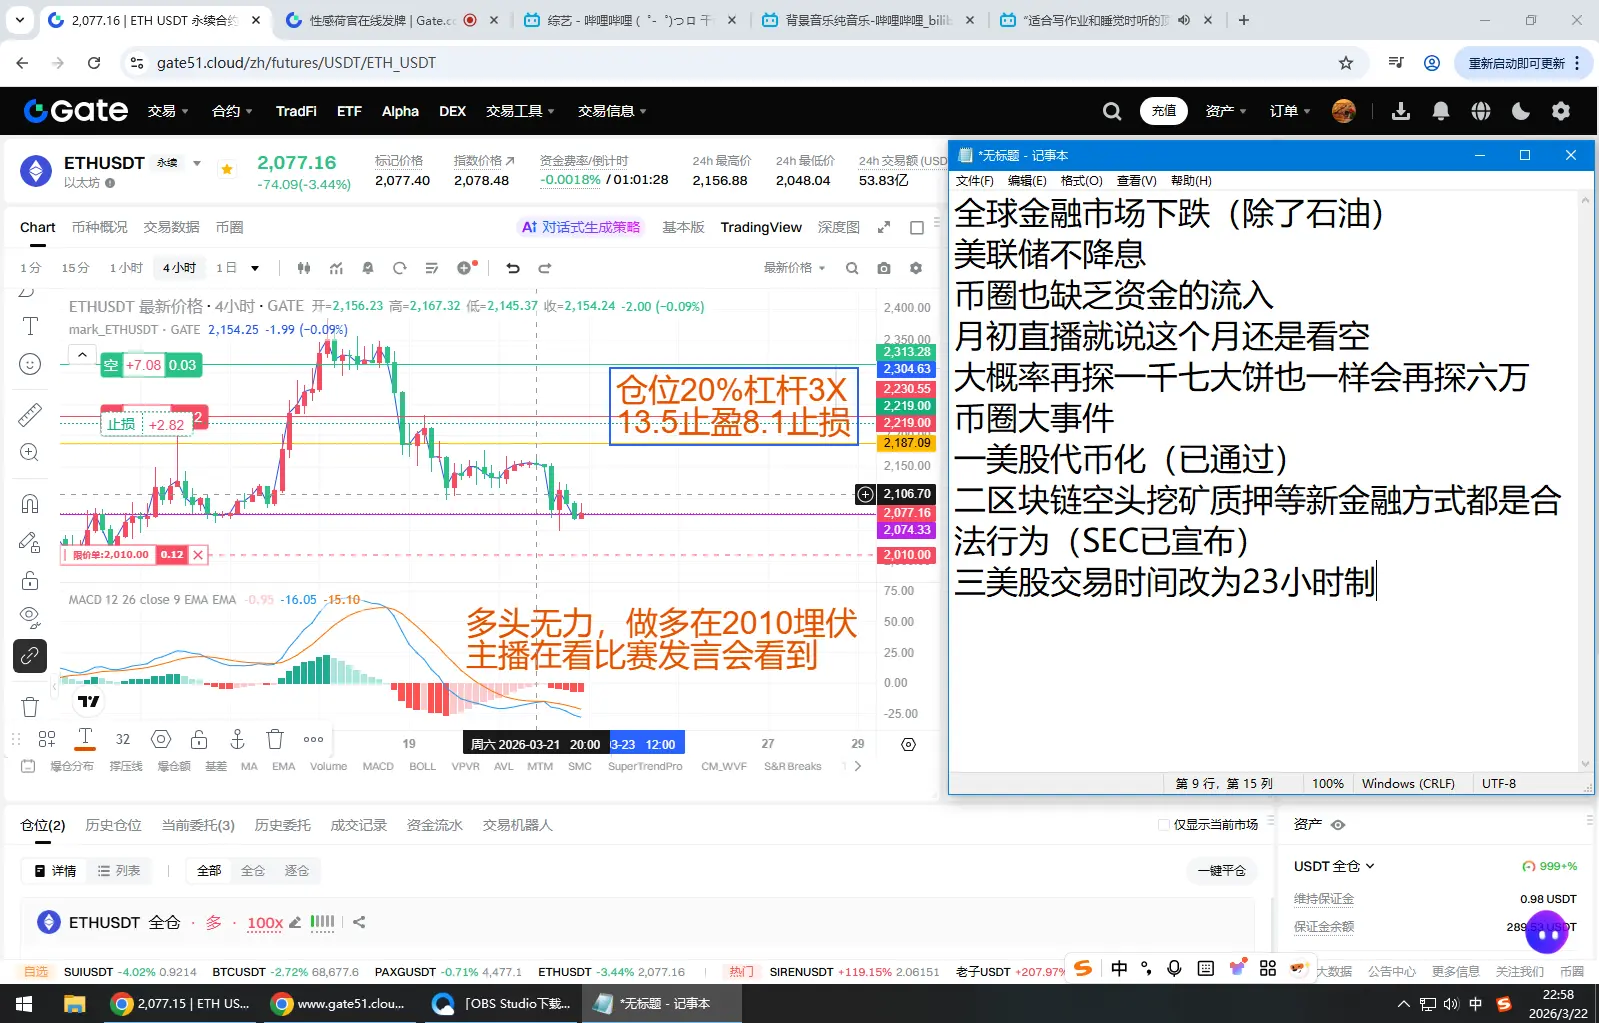The image size is (1599, 1023).
Task: Open Gate settings gear in header
Action: pos(1561,111)
